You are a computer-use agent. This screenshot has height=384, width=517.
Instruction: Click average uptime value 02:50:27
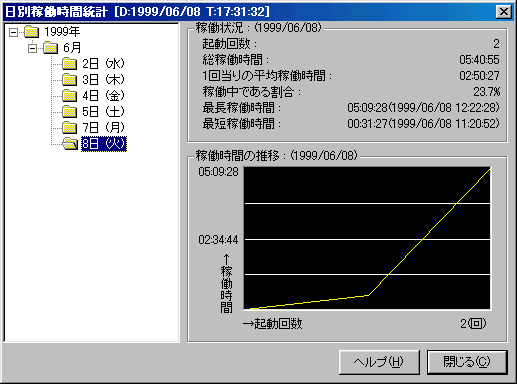pos(479,76)
